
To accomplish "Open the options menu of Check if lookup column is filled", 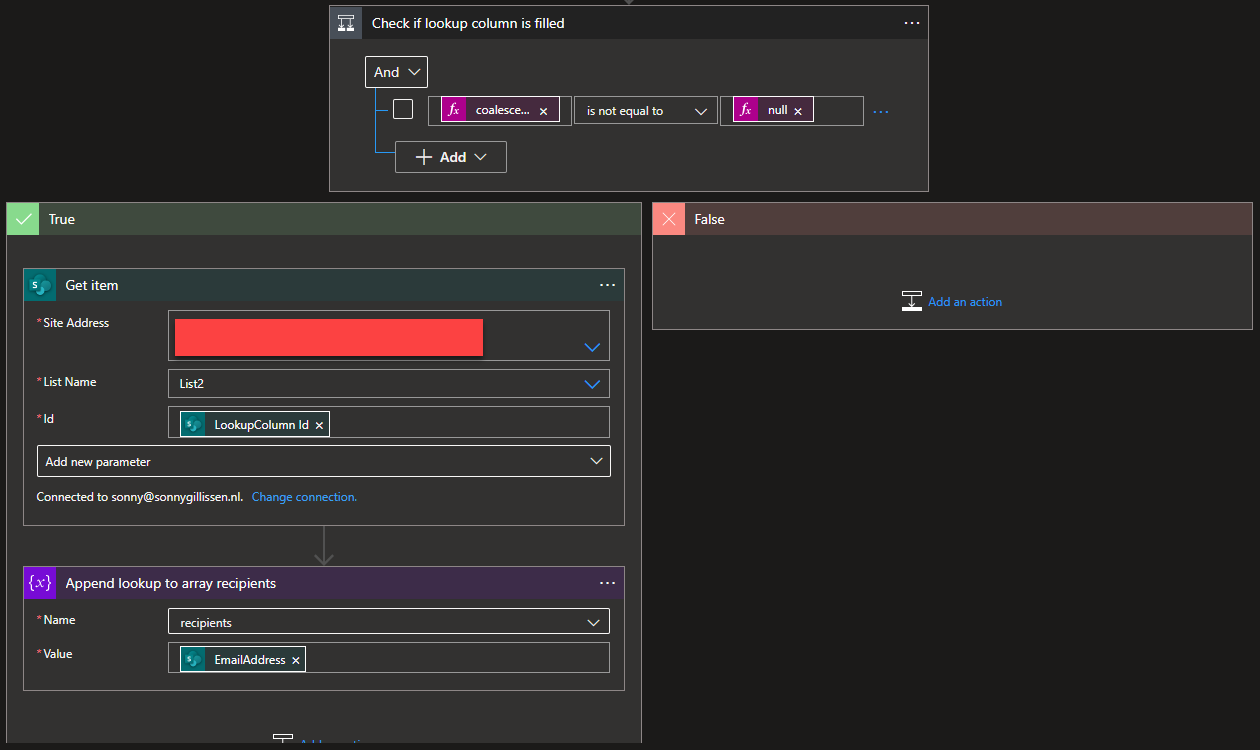I will tap(911, 23).
